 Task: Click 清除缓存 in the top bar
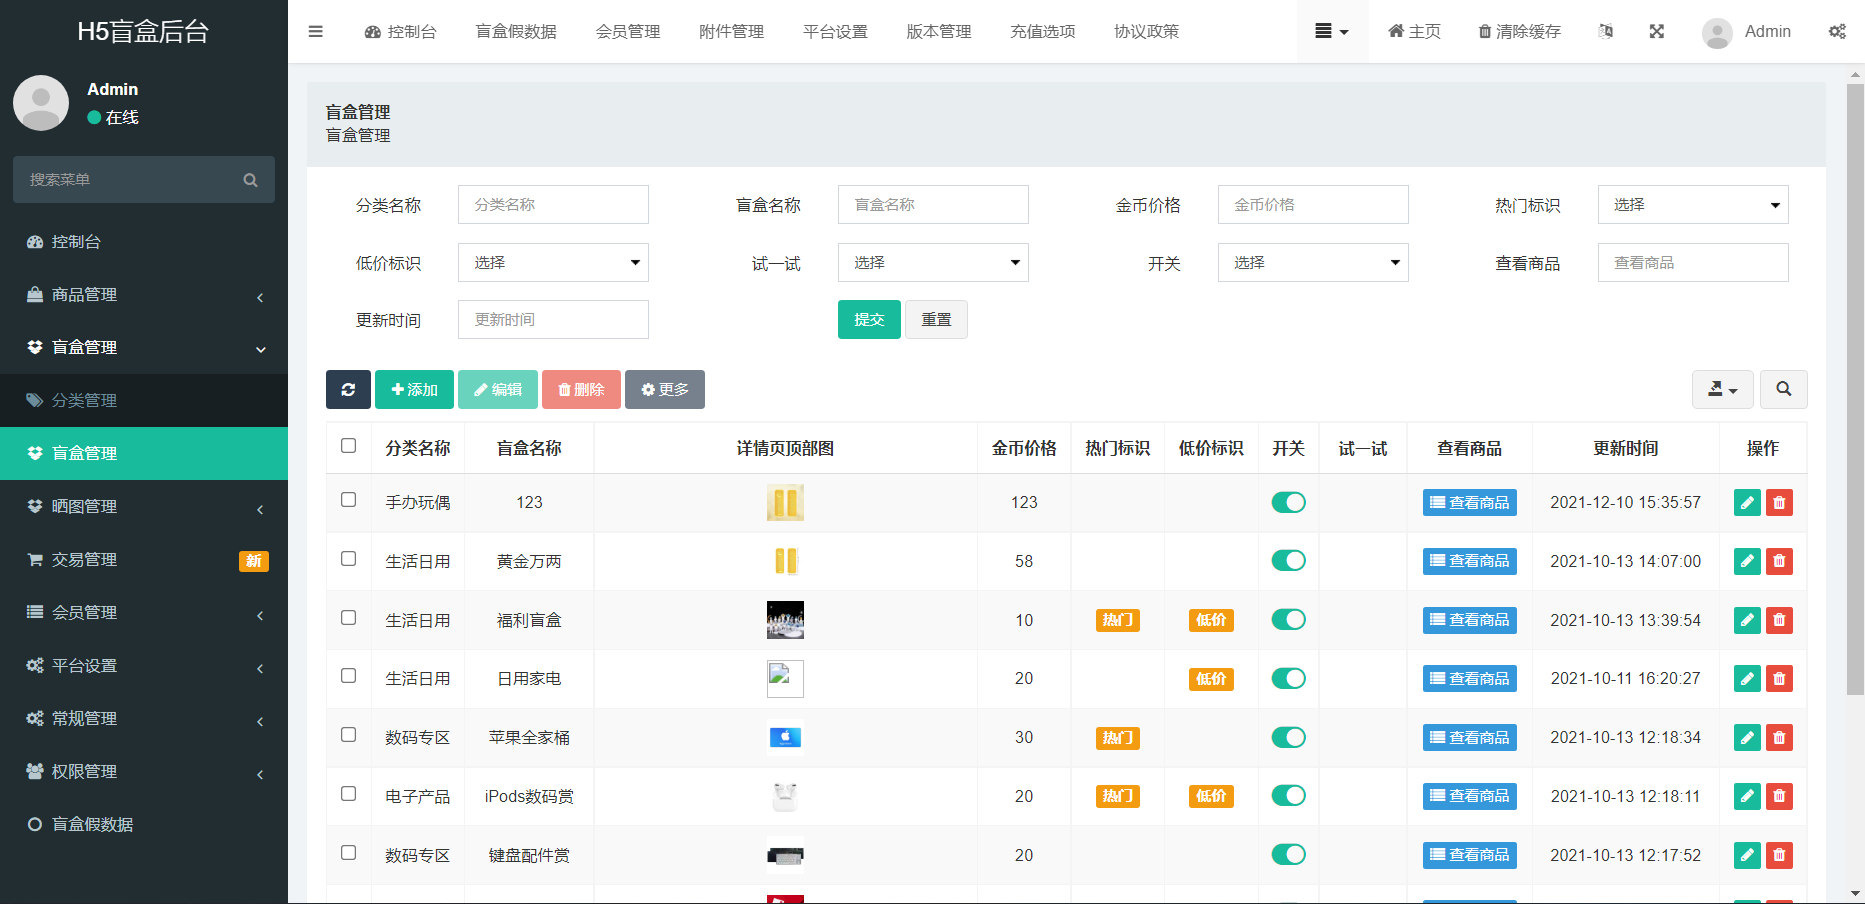coord(1520,32)
